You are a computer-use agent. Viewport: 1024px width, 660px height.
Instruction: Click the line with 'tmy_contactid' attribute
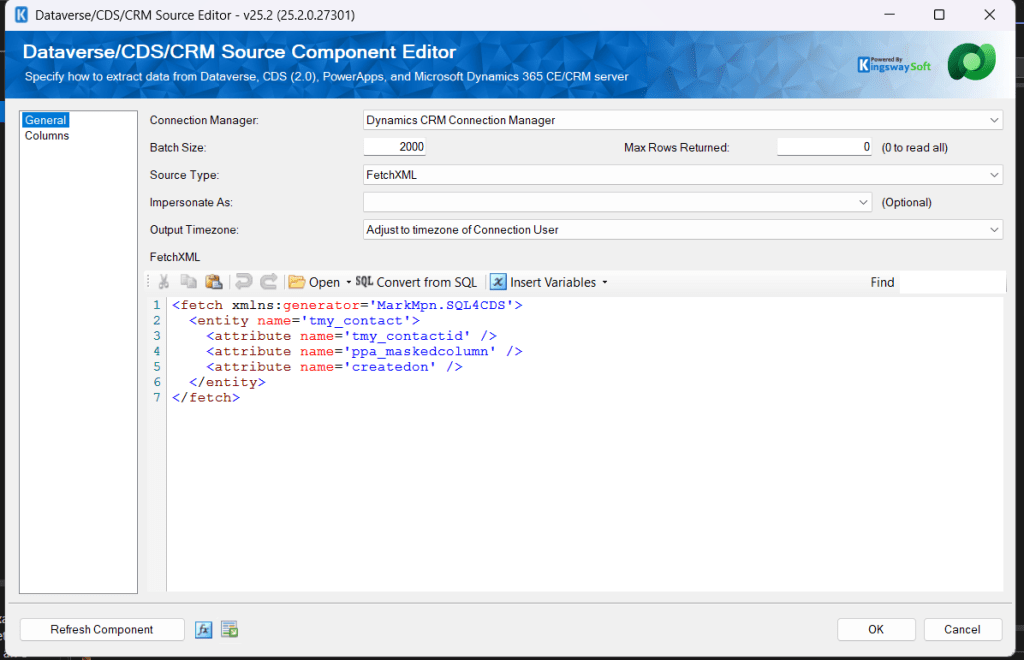click(352, 336)
